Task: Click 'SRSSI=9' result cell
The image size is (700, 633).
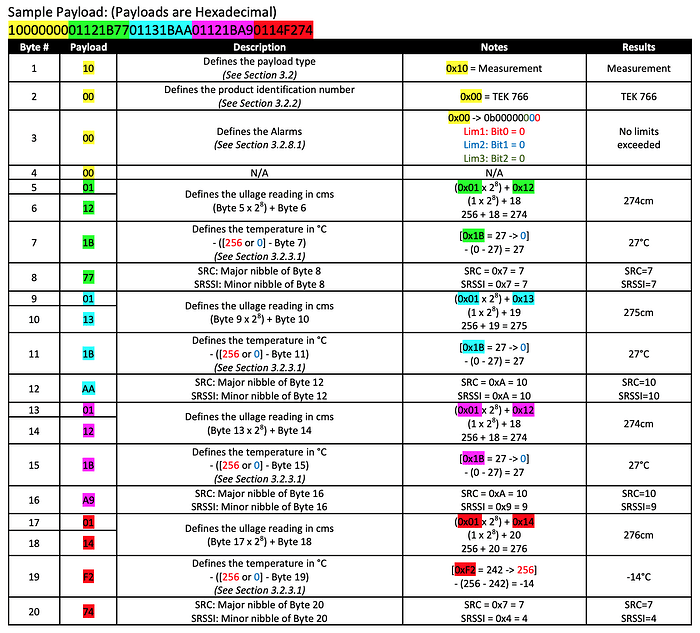Action: click(638, 507)
